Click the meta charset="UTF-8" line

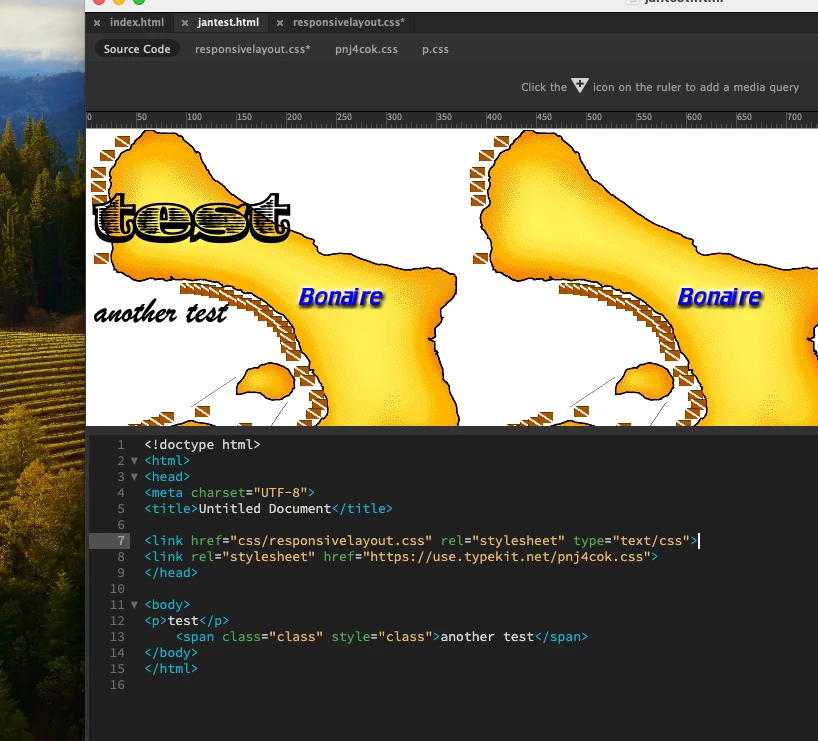point(230,493)
